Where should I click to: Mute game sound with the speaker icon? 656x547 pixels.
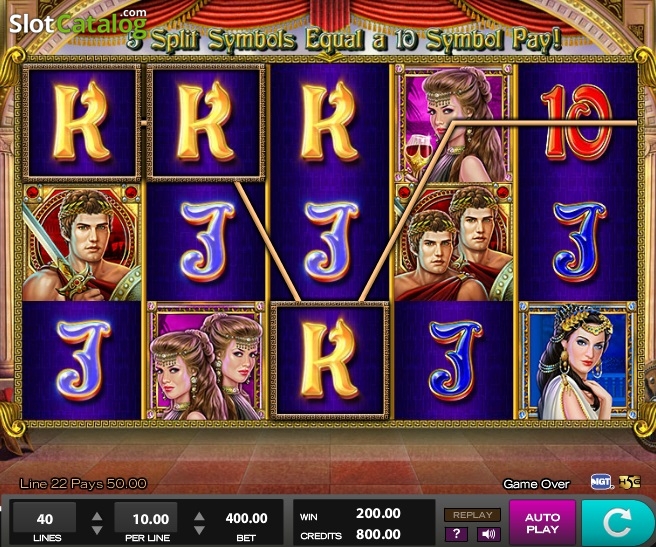point(488,534)
